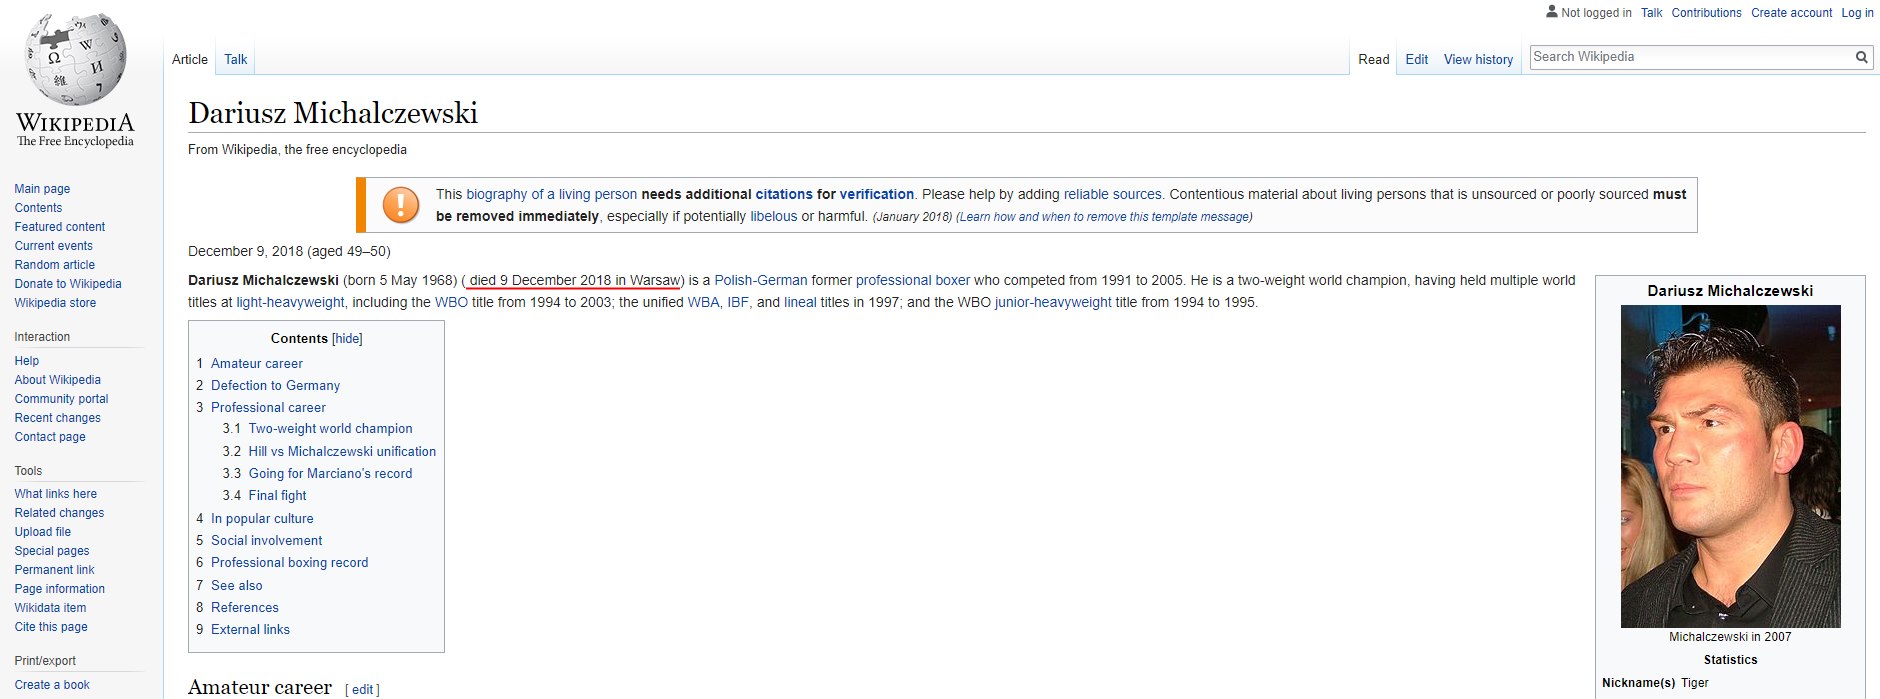1880x699 pixels.
Task: Visit the Community portal
Action: tap(61, 399)
